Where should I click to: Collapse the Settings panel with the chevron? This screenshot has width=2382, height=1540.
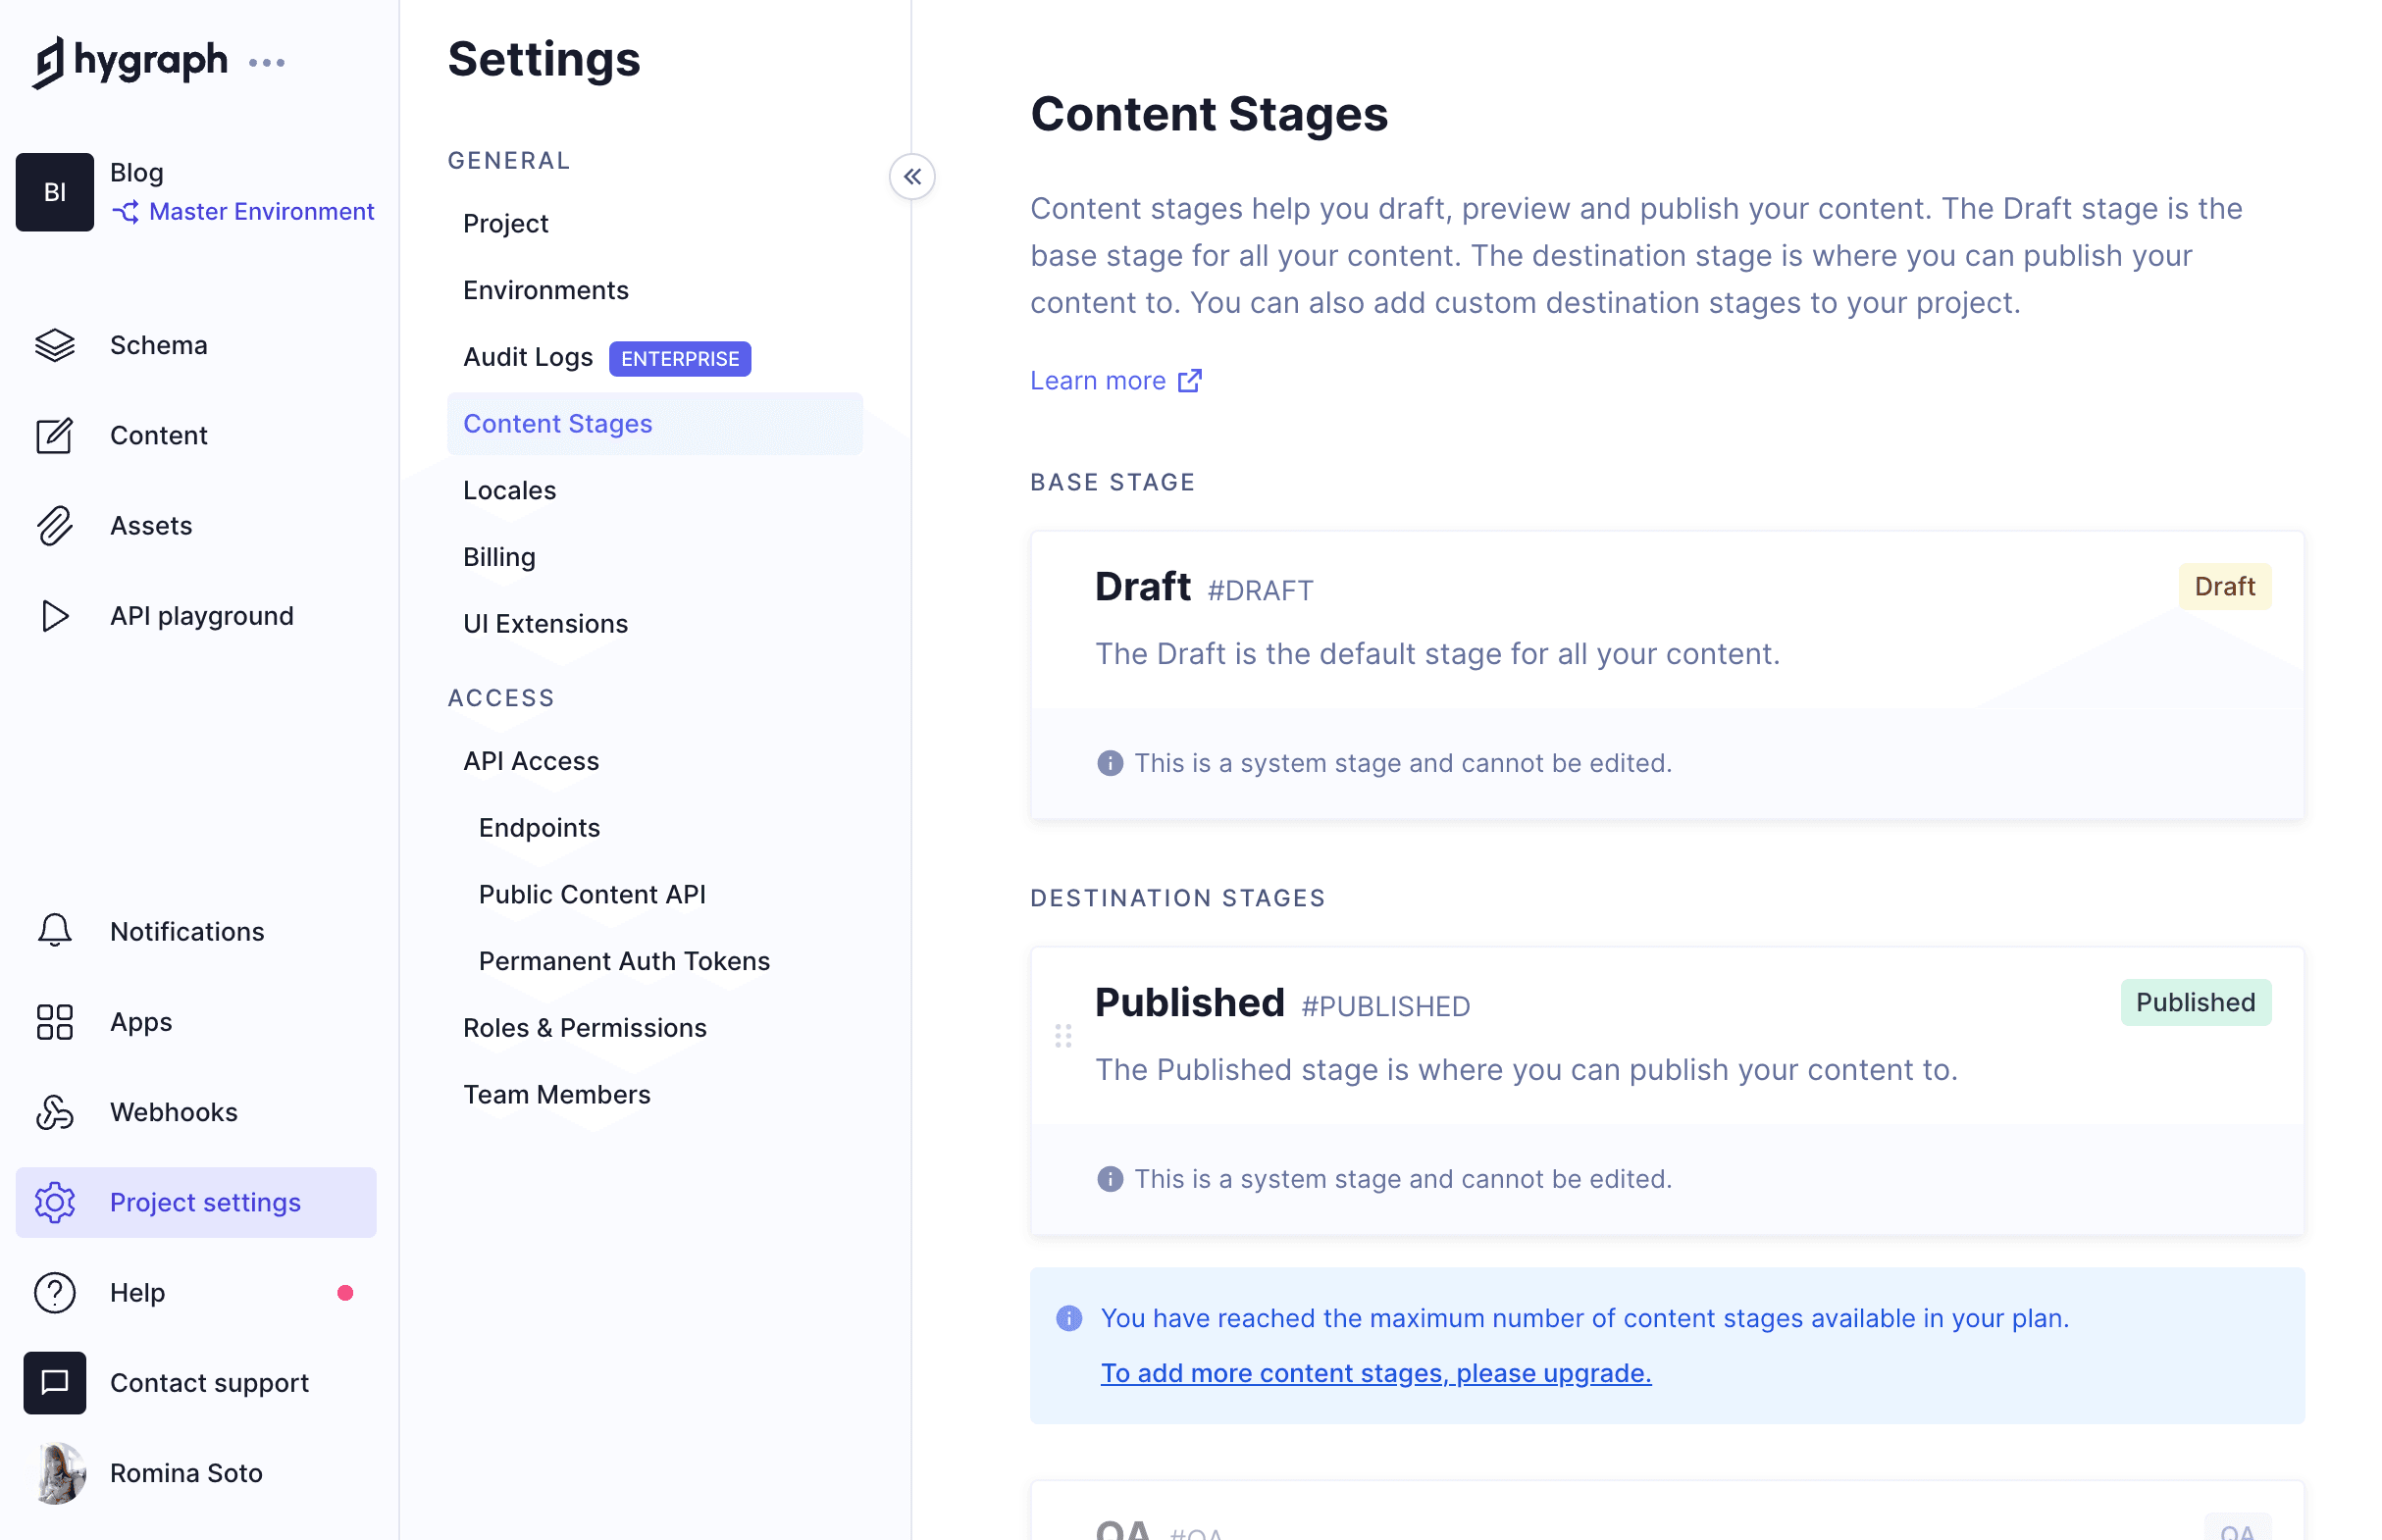(x=911, y=176)
